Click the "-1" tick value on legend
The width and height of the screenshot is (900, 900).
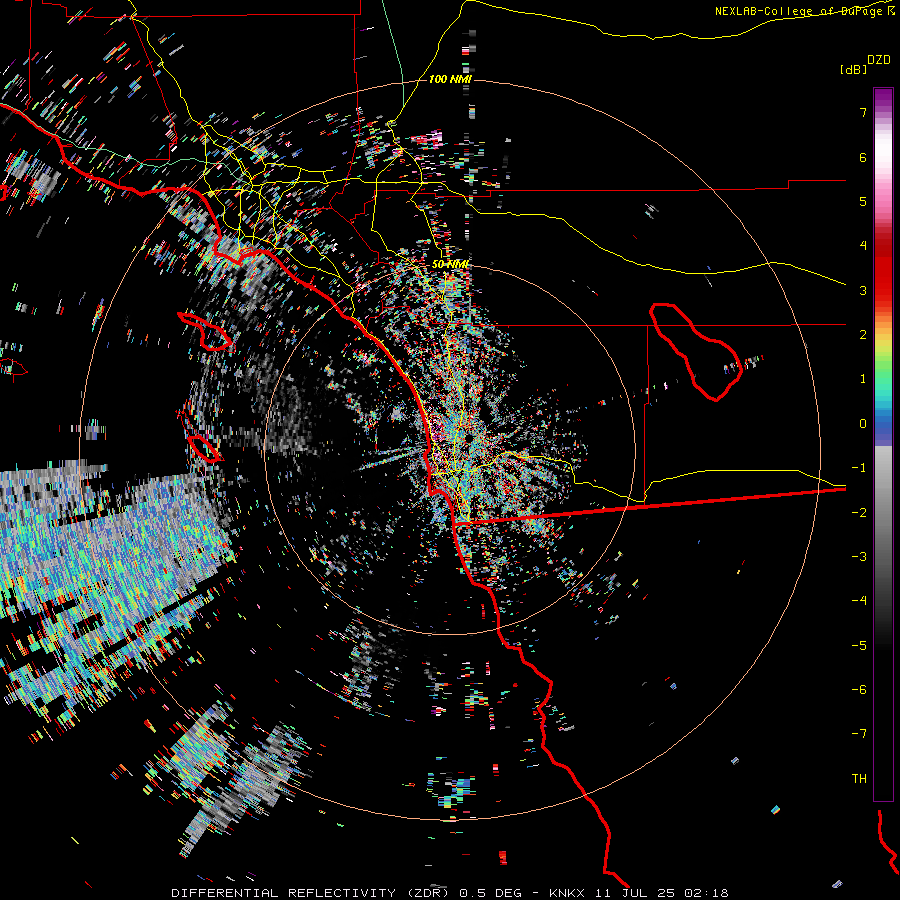coord(859,468)
